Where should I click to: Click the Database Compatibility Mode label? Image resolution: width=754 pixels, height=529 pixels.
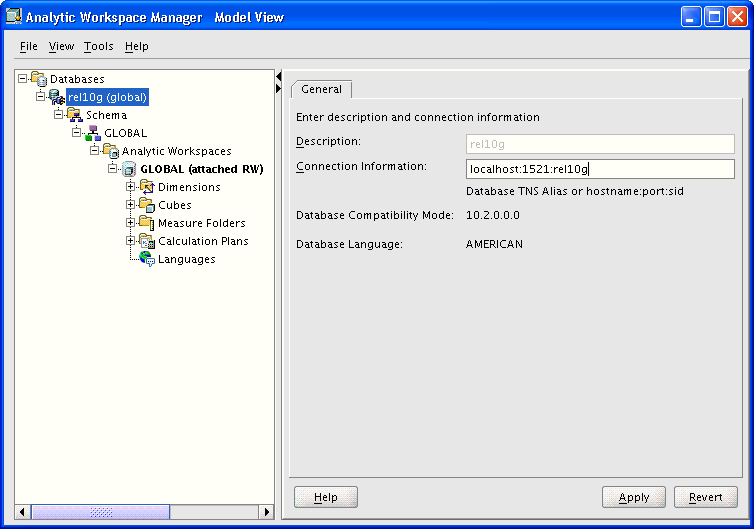(375, 215)
